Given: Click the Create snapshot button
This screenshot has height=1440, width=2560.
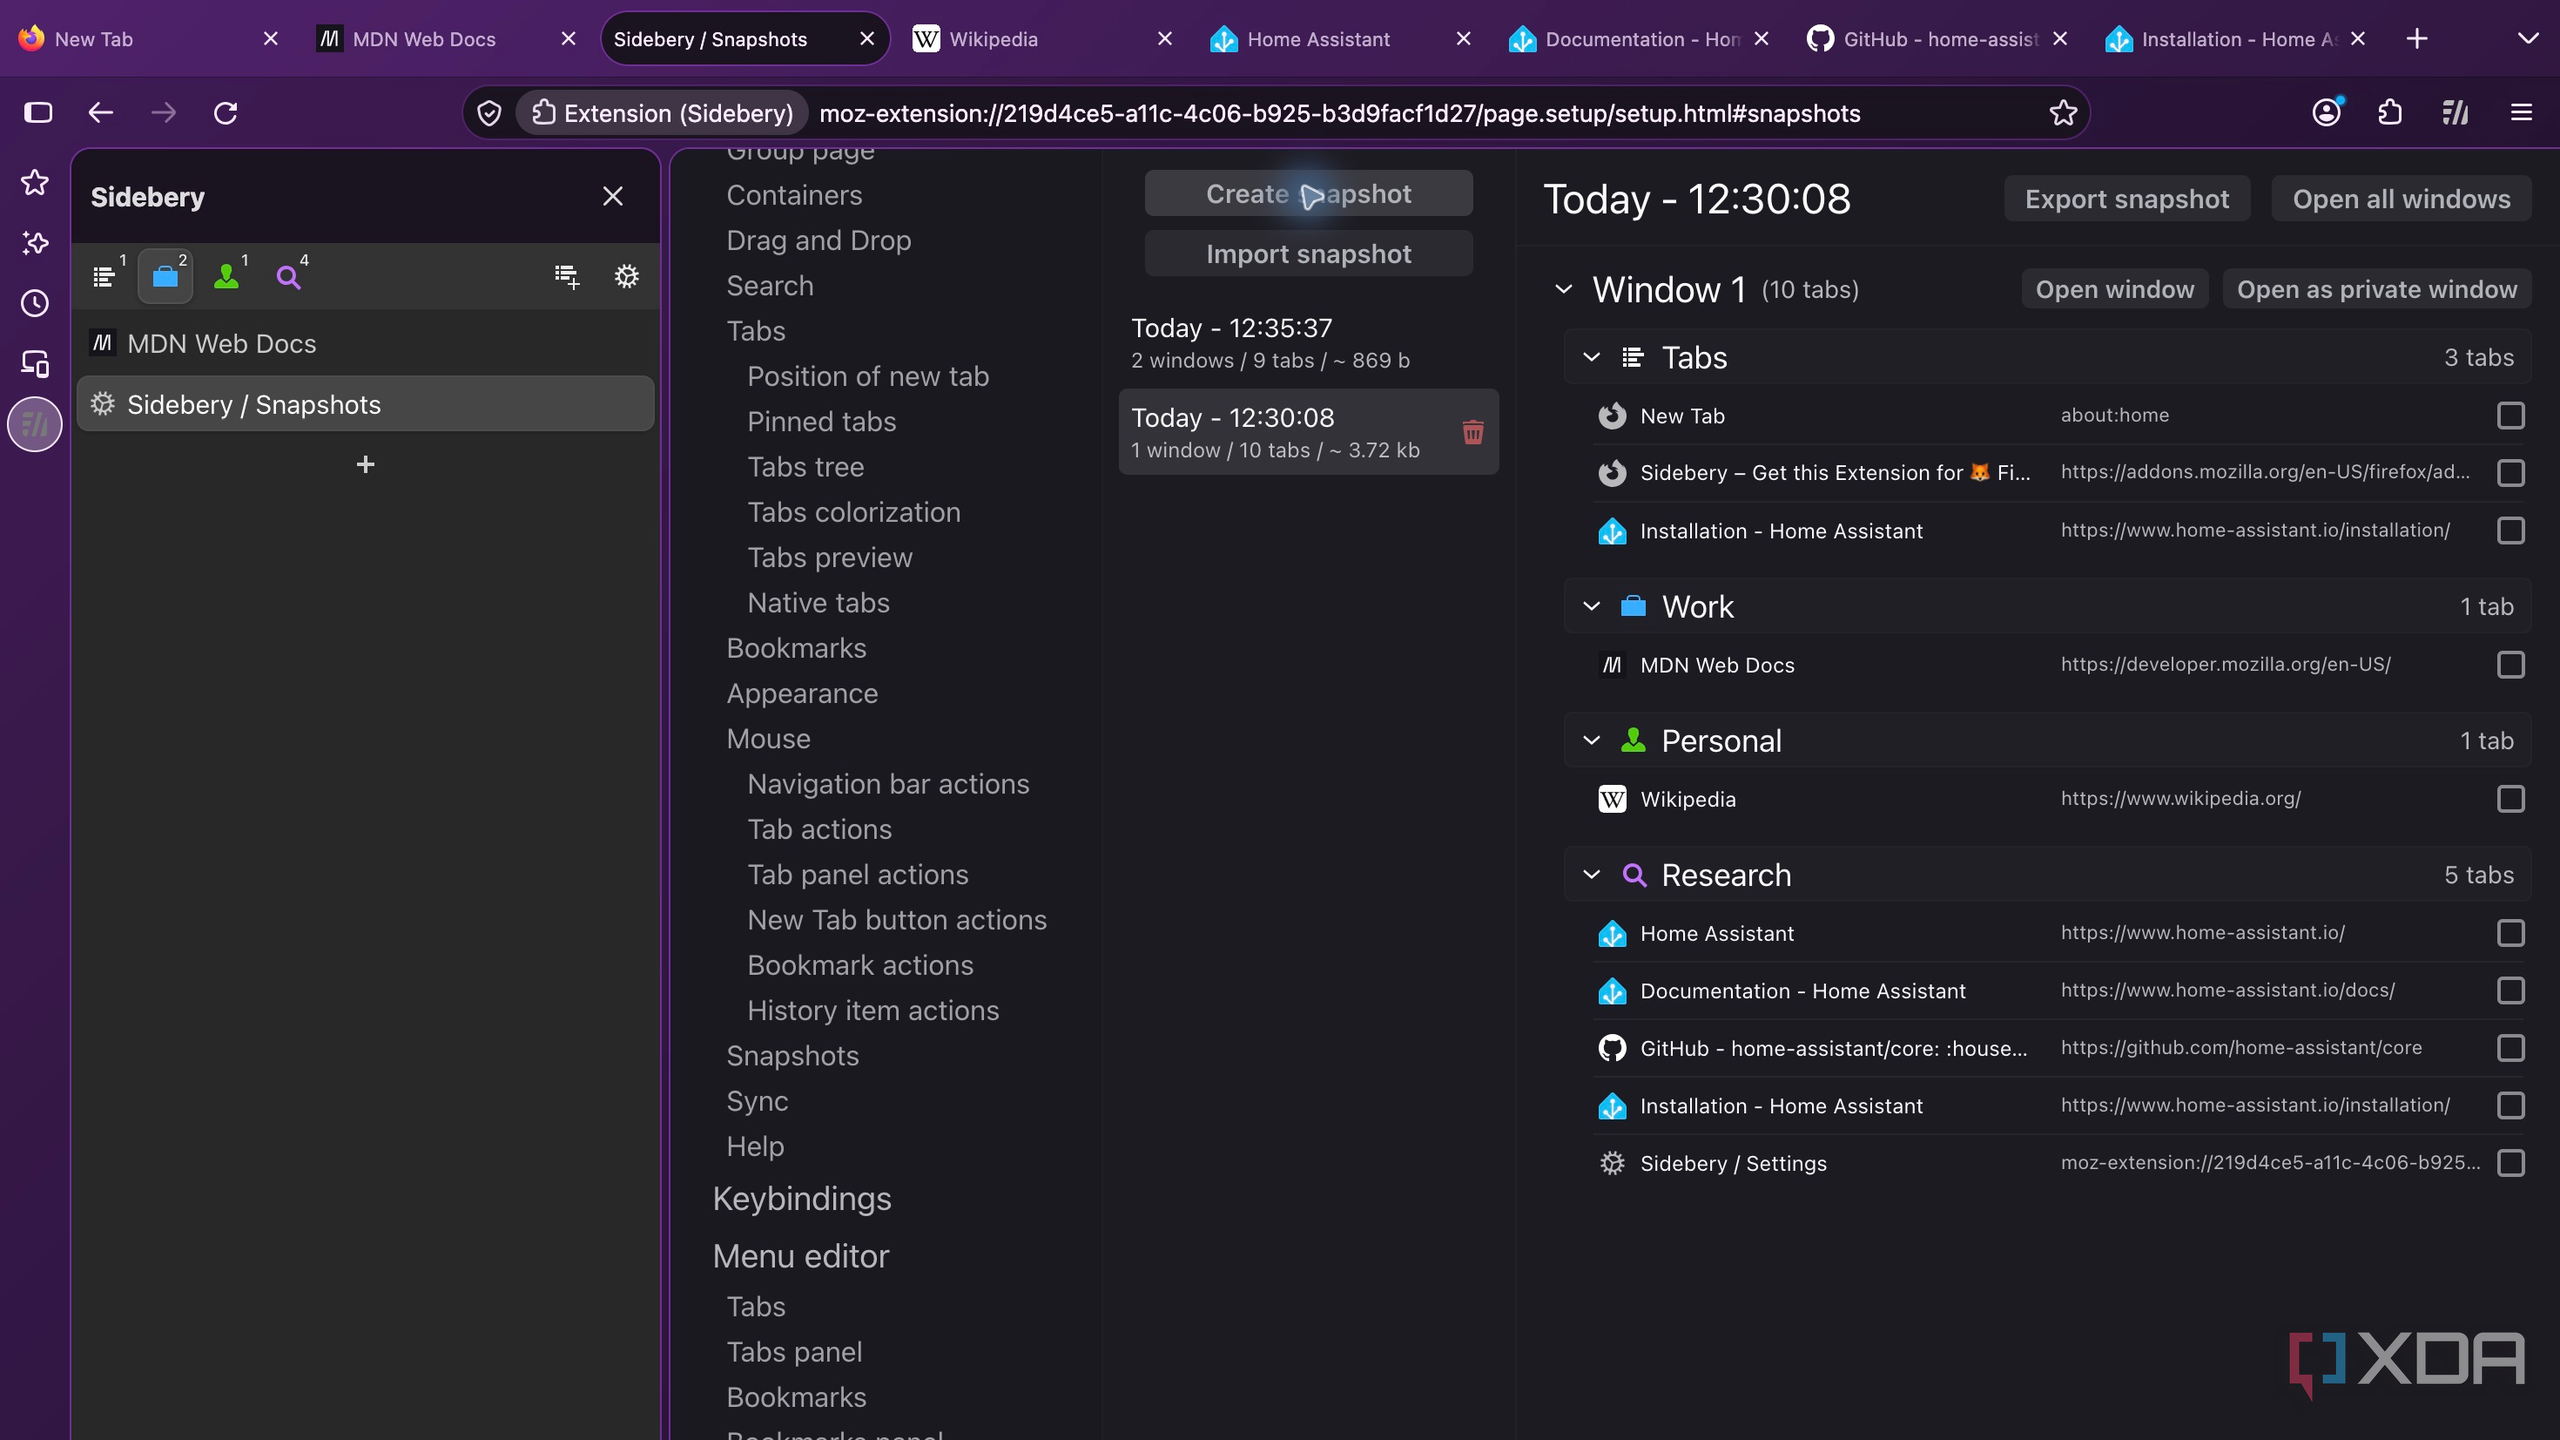Looking at the screenshot, I should pyautogui.click(x=1308, y=193).
